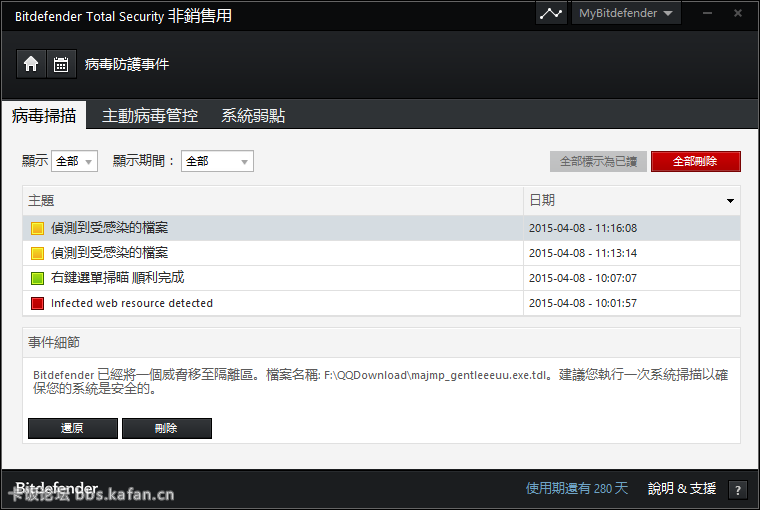The width and height of the screenshot is (760, 510).
Task: Click yellow status icon of 11:13:14 event
Action: pyautogui.click(x=37, y=253)
